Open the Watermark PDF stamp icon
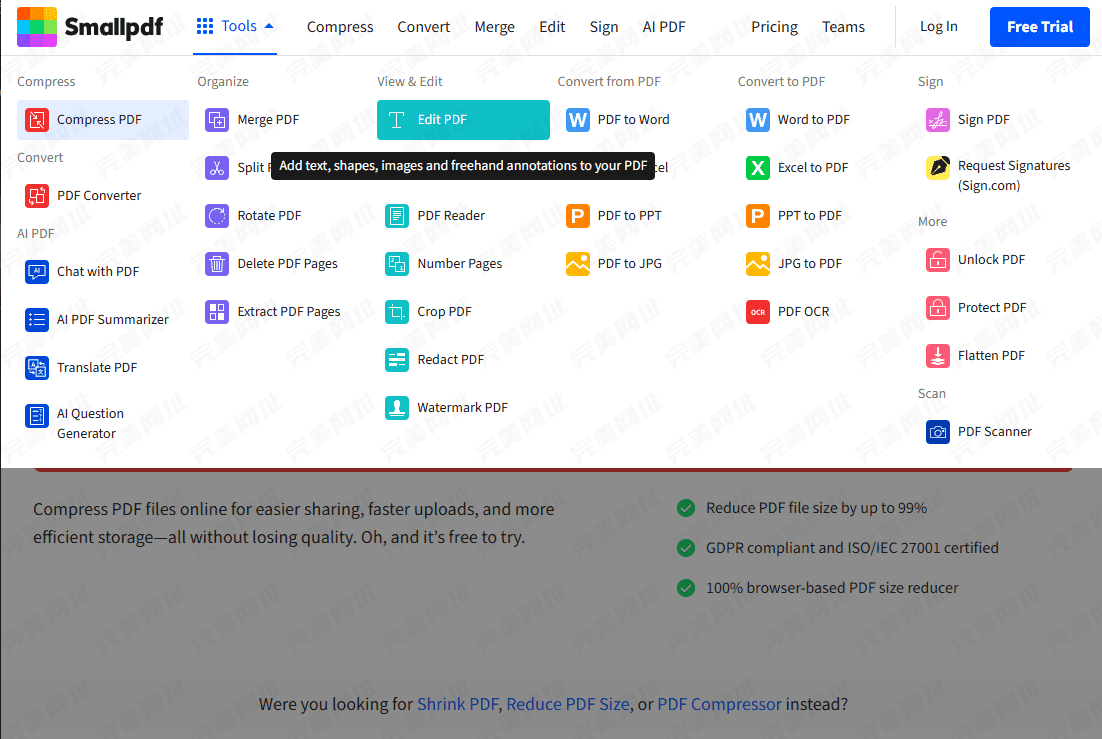1102x739 pixels. tap(396, 407)
